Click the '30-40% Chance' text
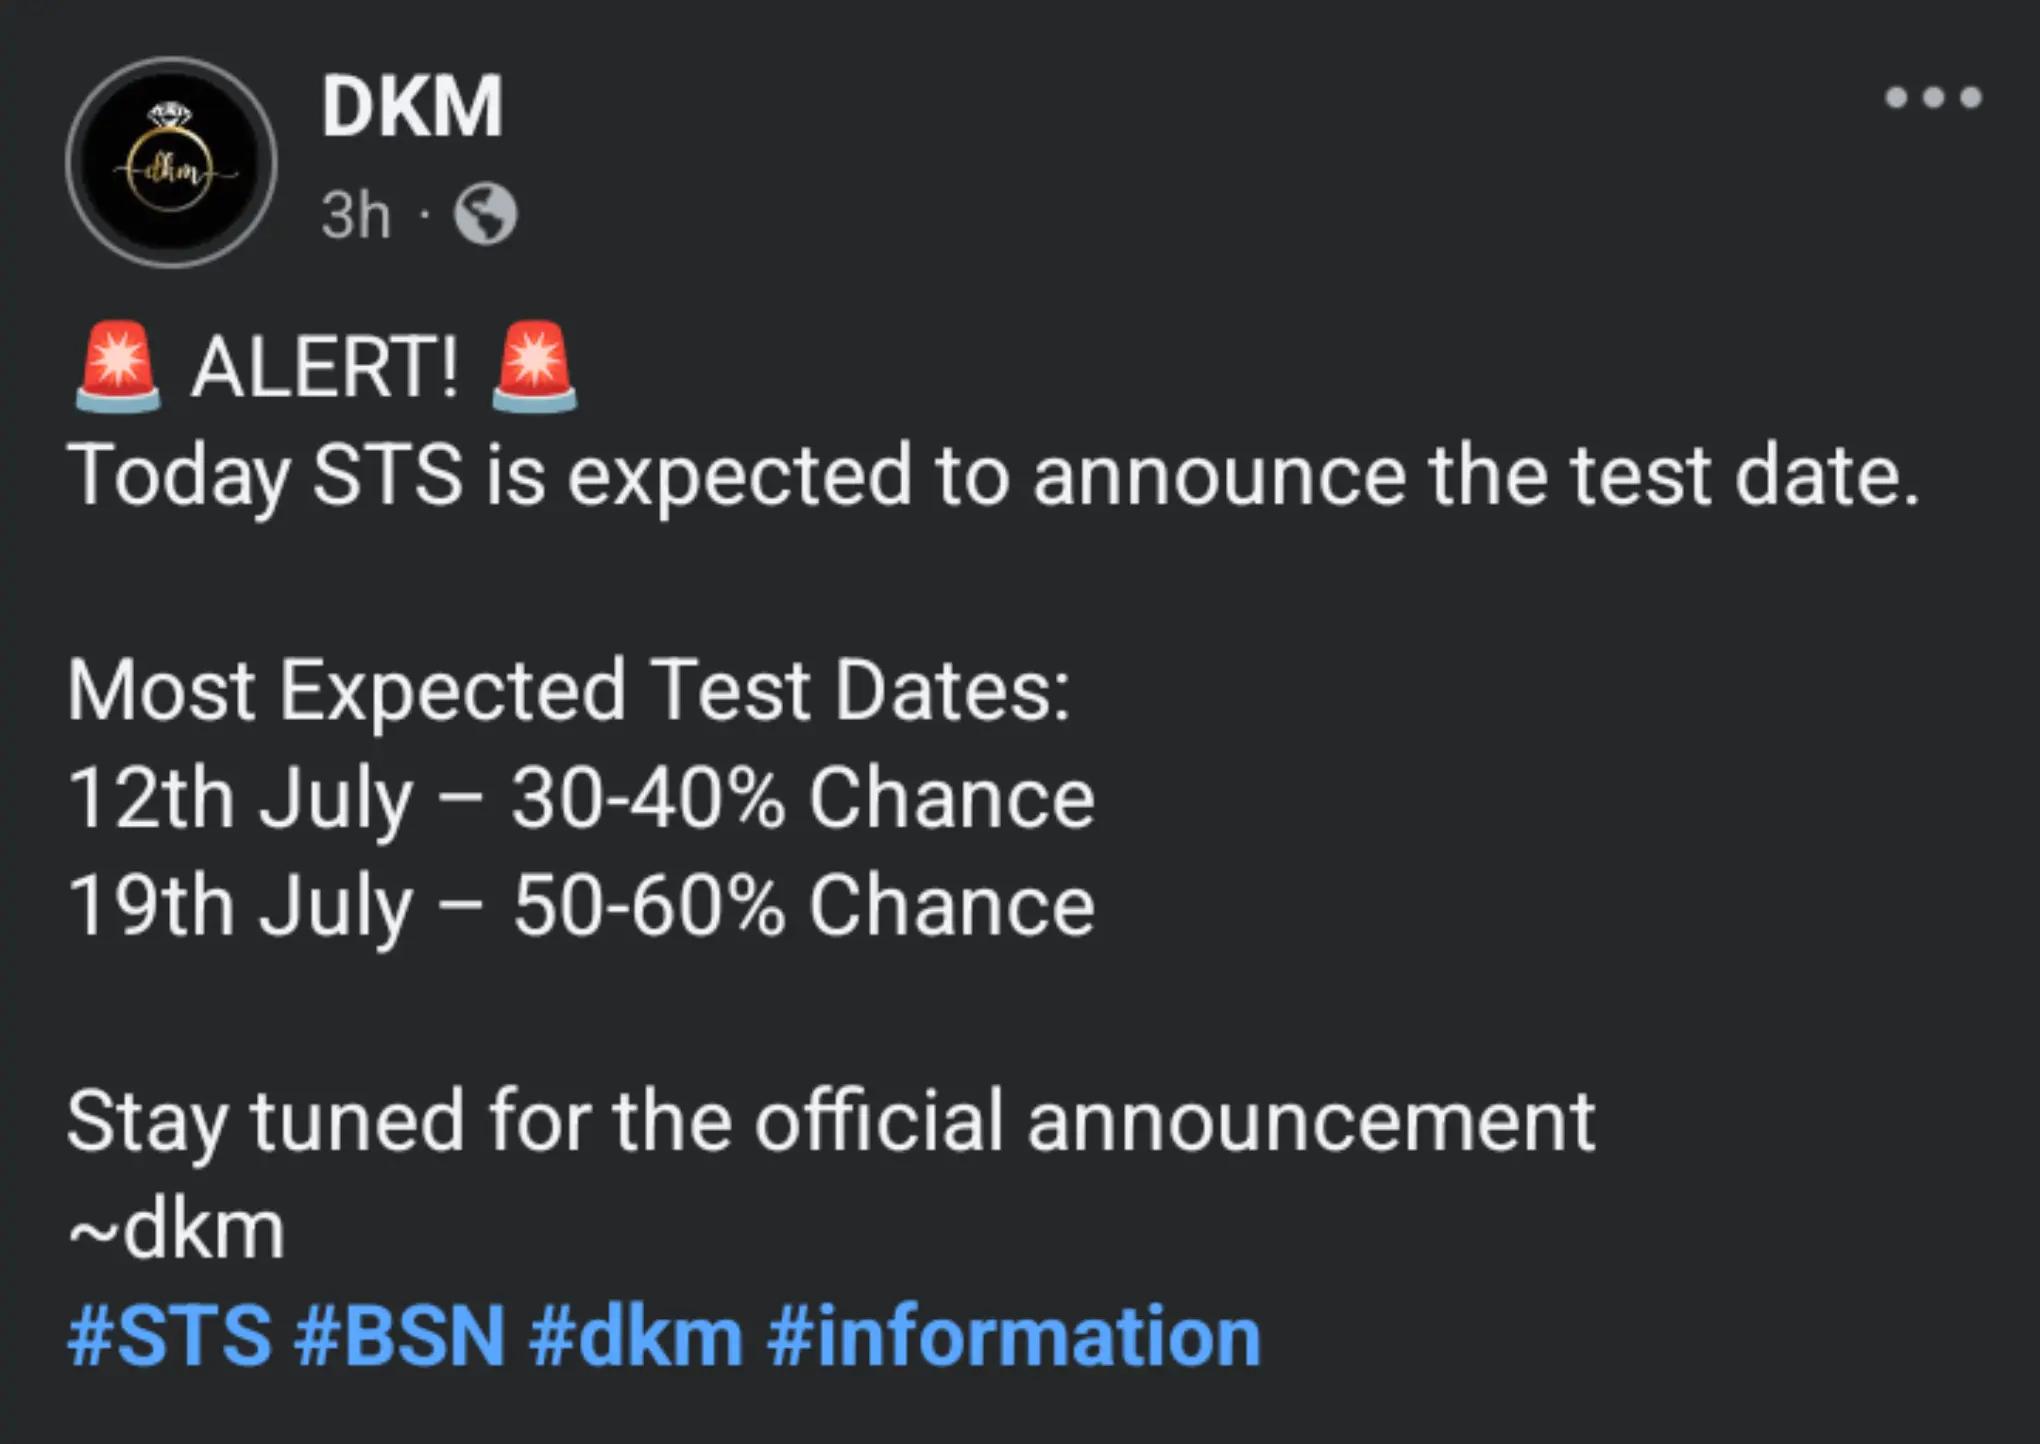 click(x=803, y=798)
